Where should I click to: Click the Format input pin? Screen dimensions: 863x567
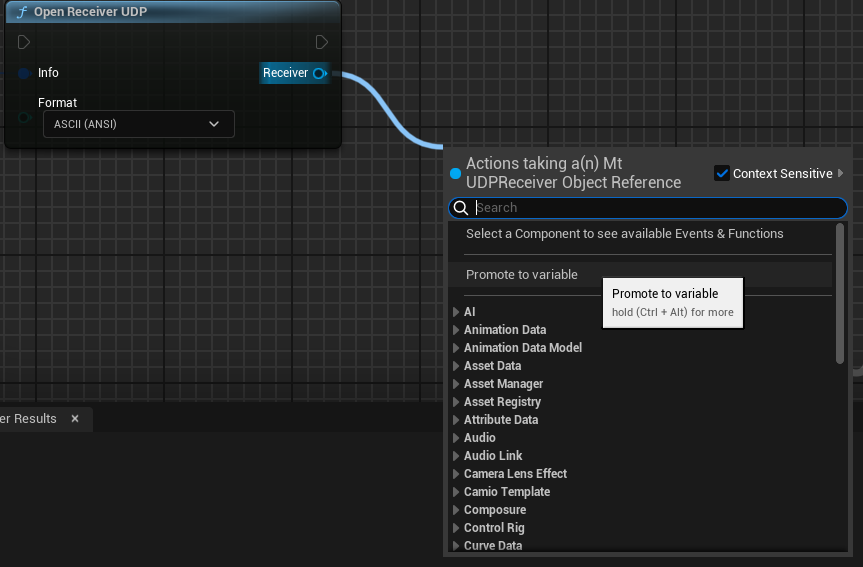[24, 118]
